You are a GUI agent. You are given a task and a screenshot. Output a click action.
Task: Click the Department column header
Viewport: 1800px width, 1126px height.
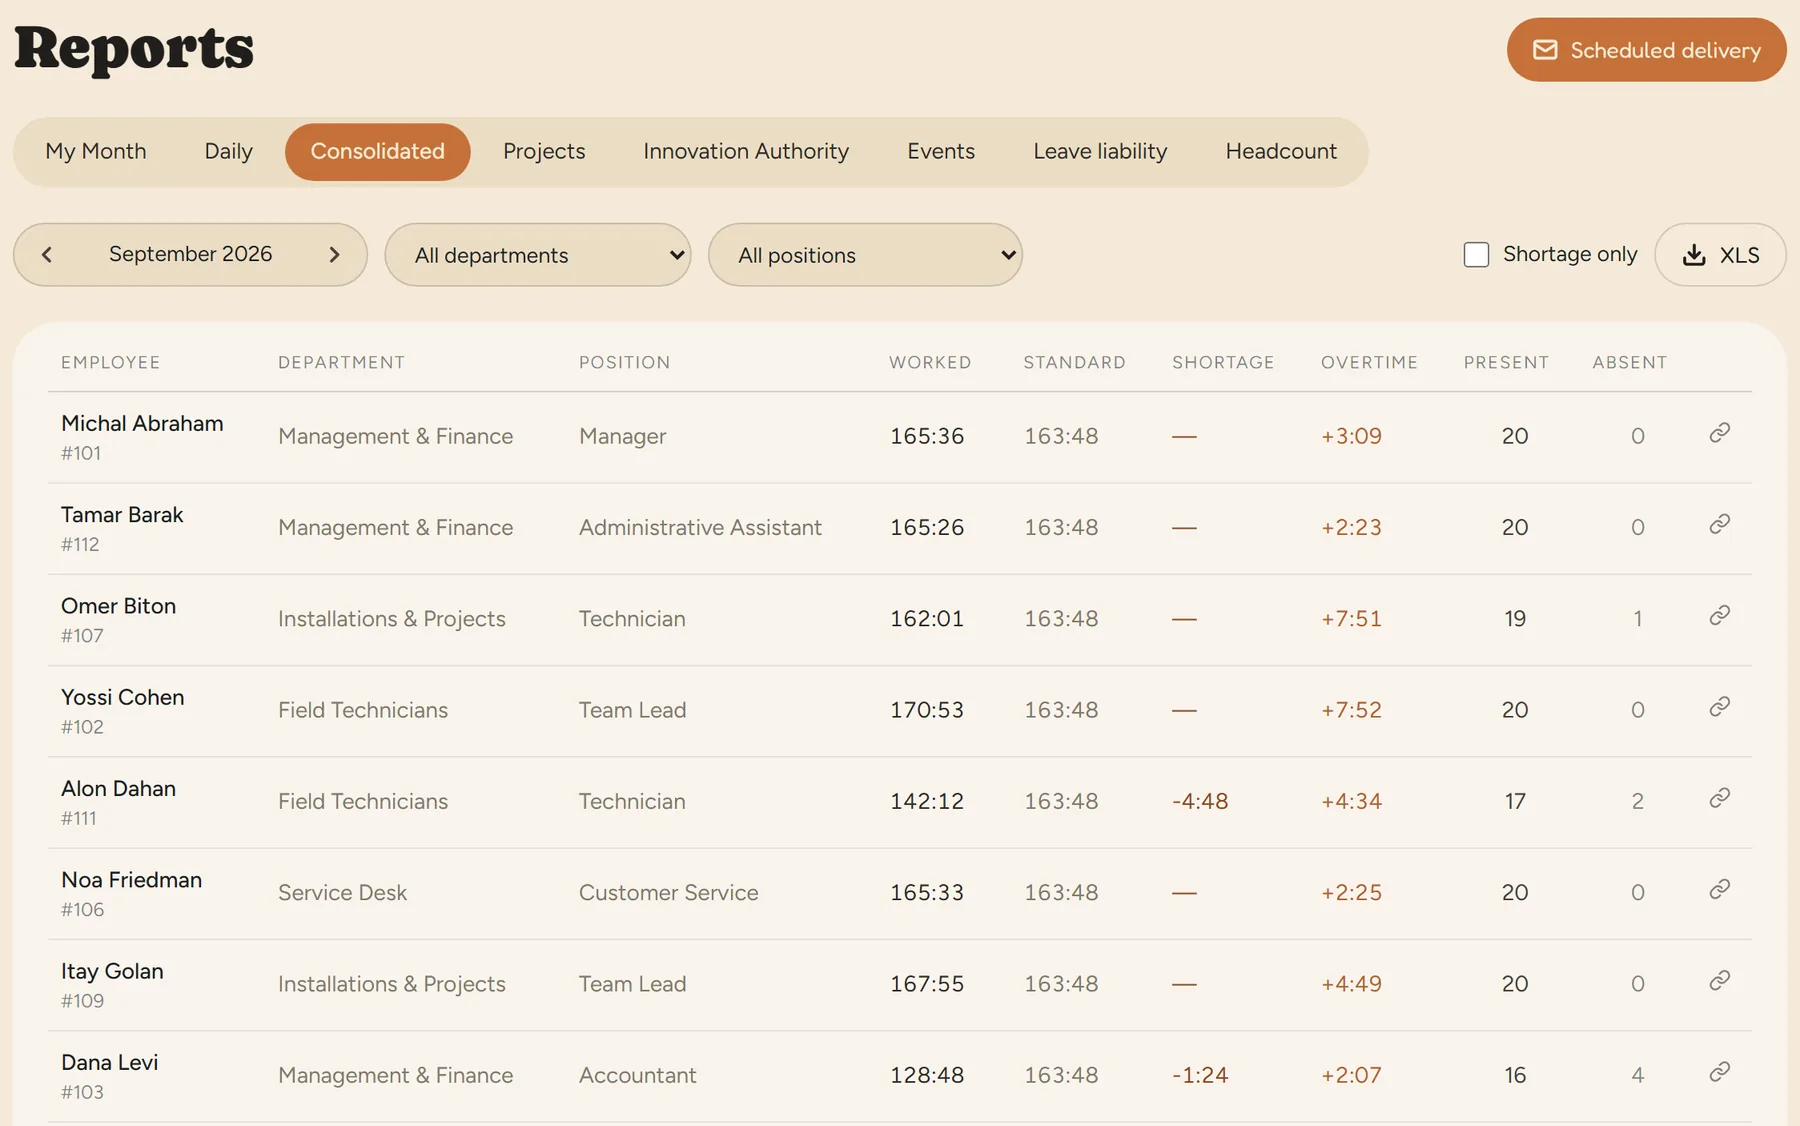click(x=341, y=363)
